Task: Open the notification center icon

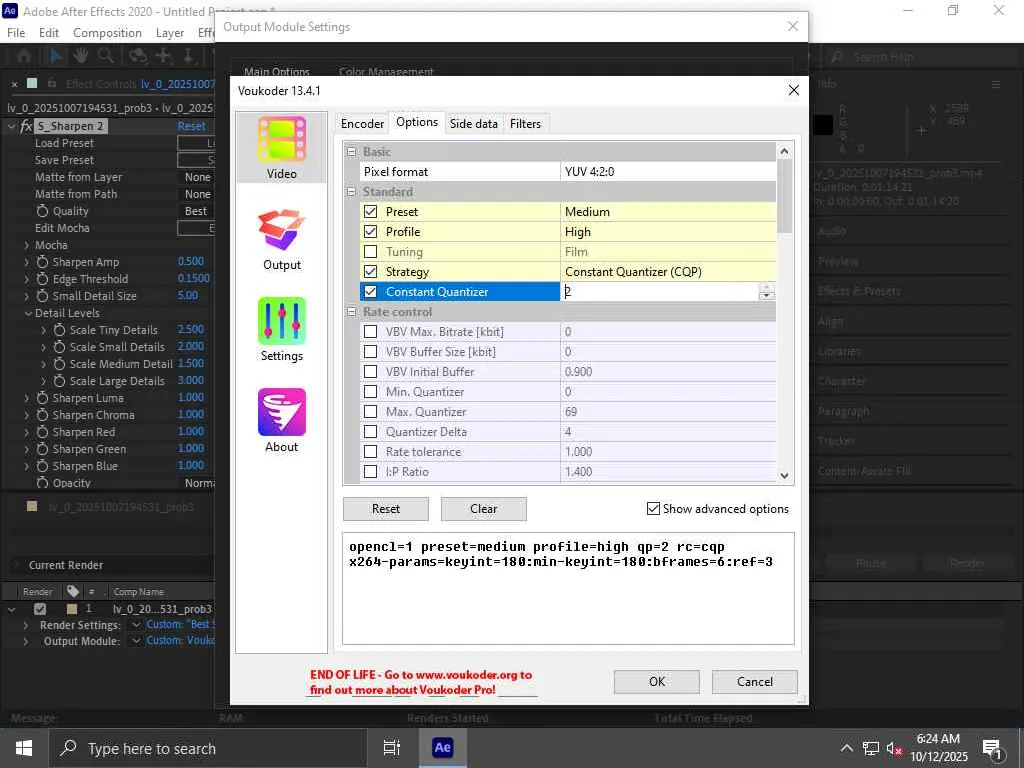Action: [992, 748]
